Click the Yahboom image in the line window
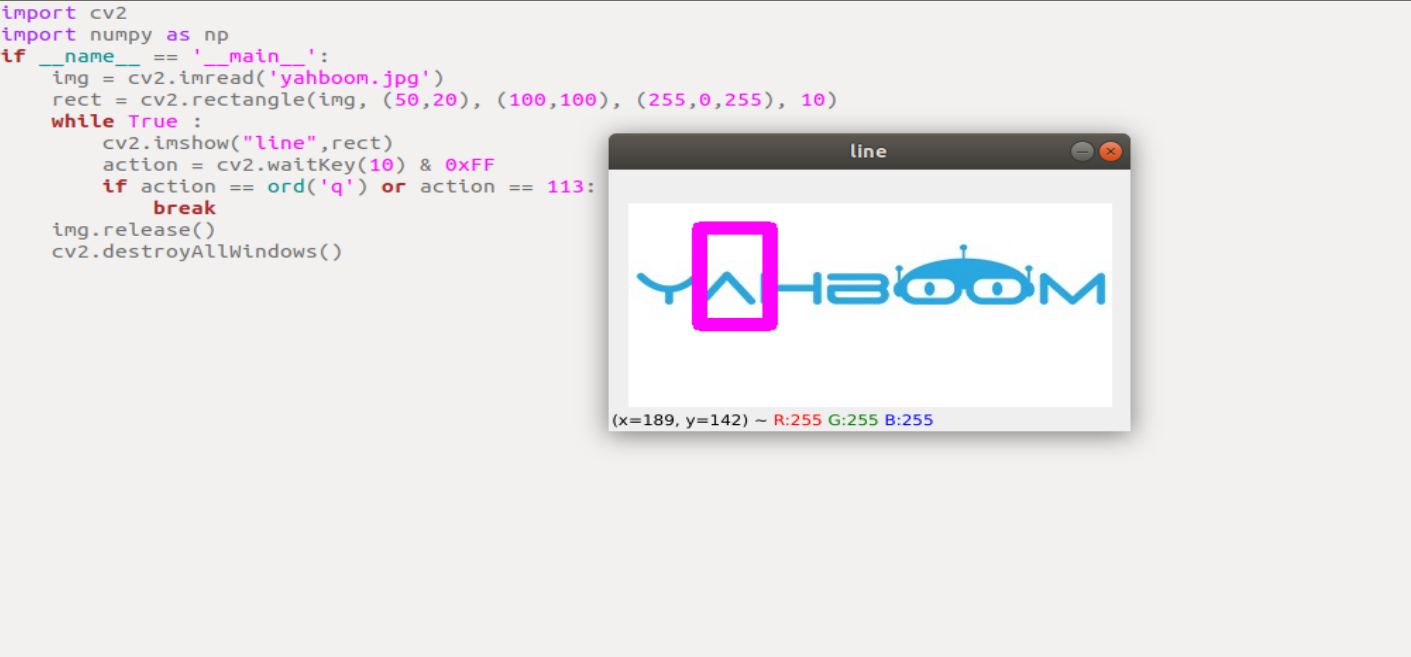 click(x=870, y=305)
